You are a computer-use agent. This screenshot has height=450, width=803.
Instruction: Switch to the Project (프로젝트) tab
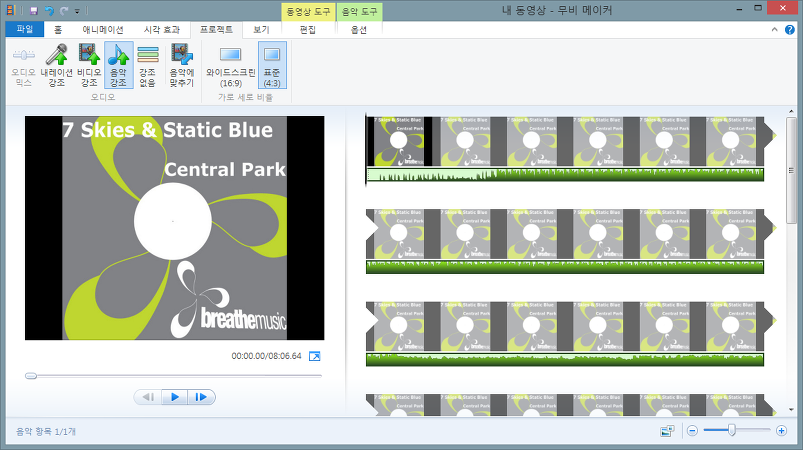(x=216, y=30)
